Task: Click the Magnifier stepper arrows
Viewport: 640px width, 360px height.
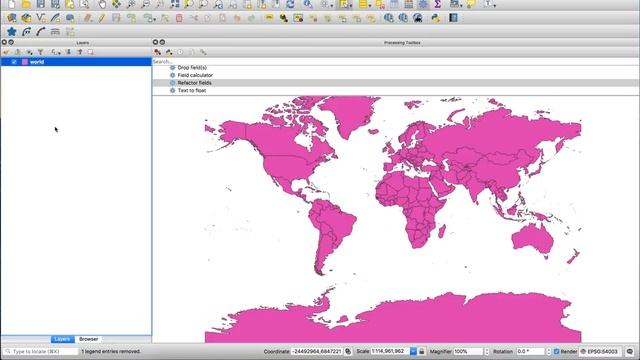Action: (x=487, y=351)
